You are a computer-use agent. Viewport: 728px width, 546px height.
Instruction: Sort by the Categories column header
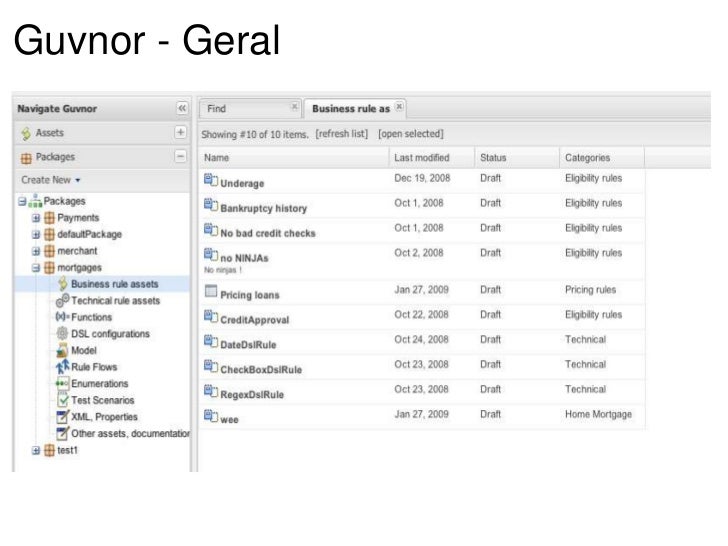[602, 157]
